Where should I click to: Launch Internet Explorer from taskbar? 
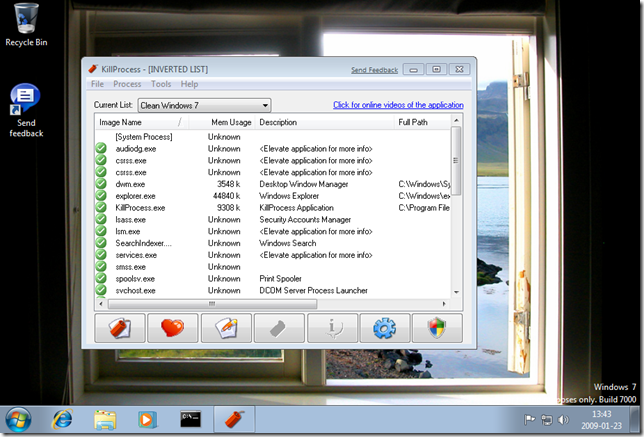62,420
